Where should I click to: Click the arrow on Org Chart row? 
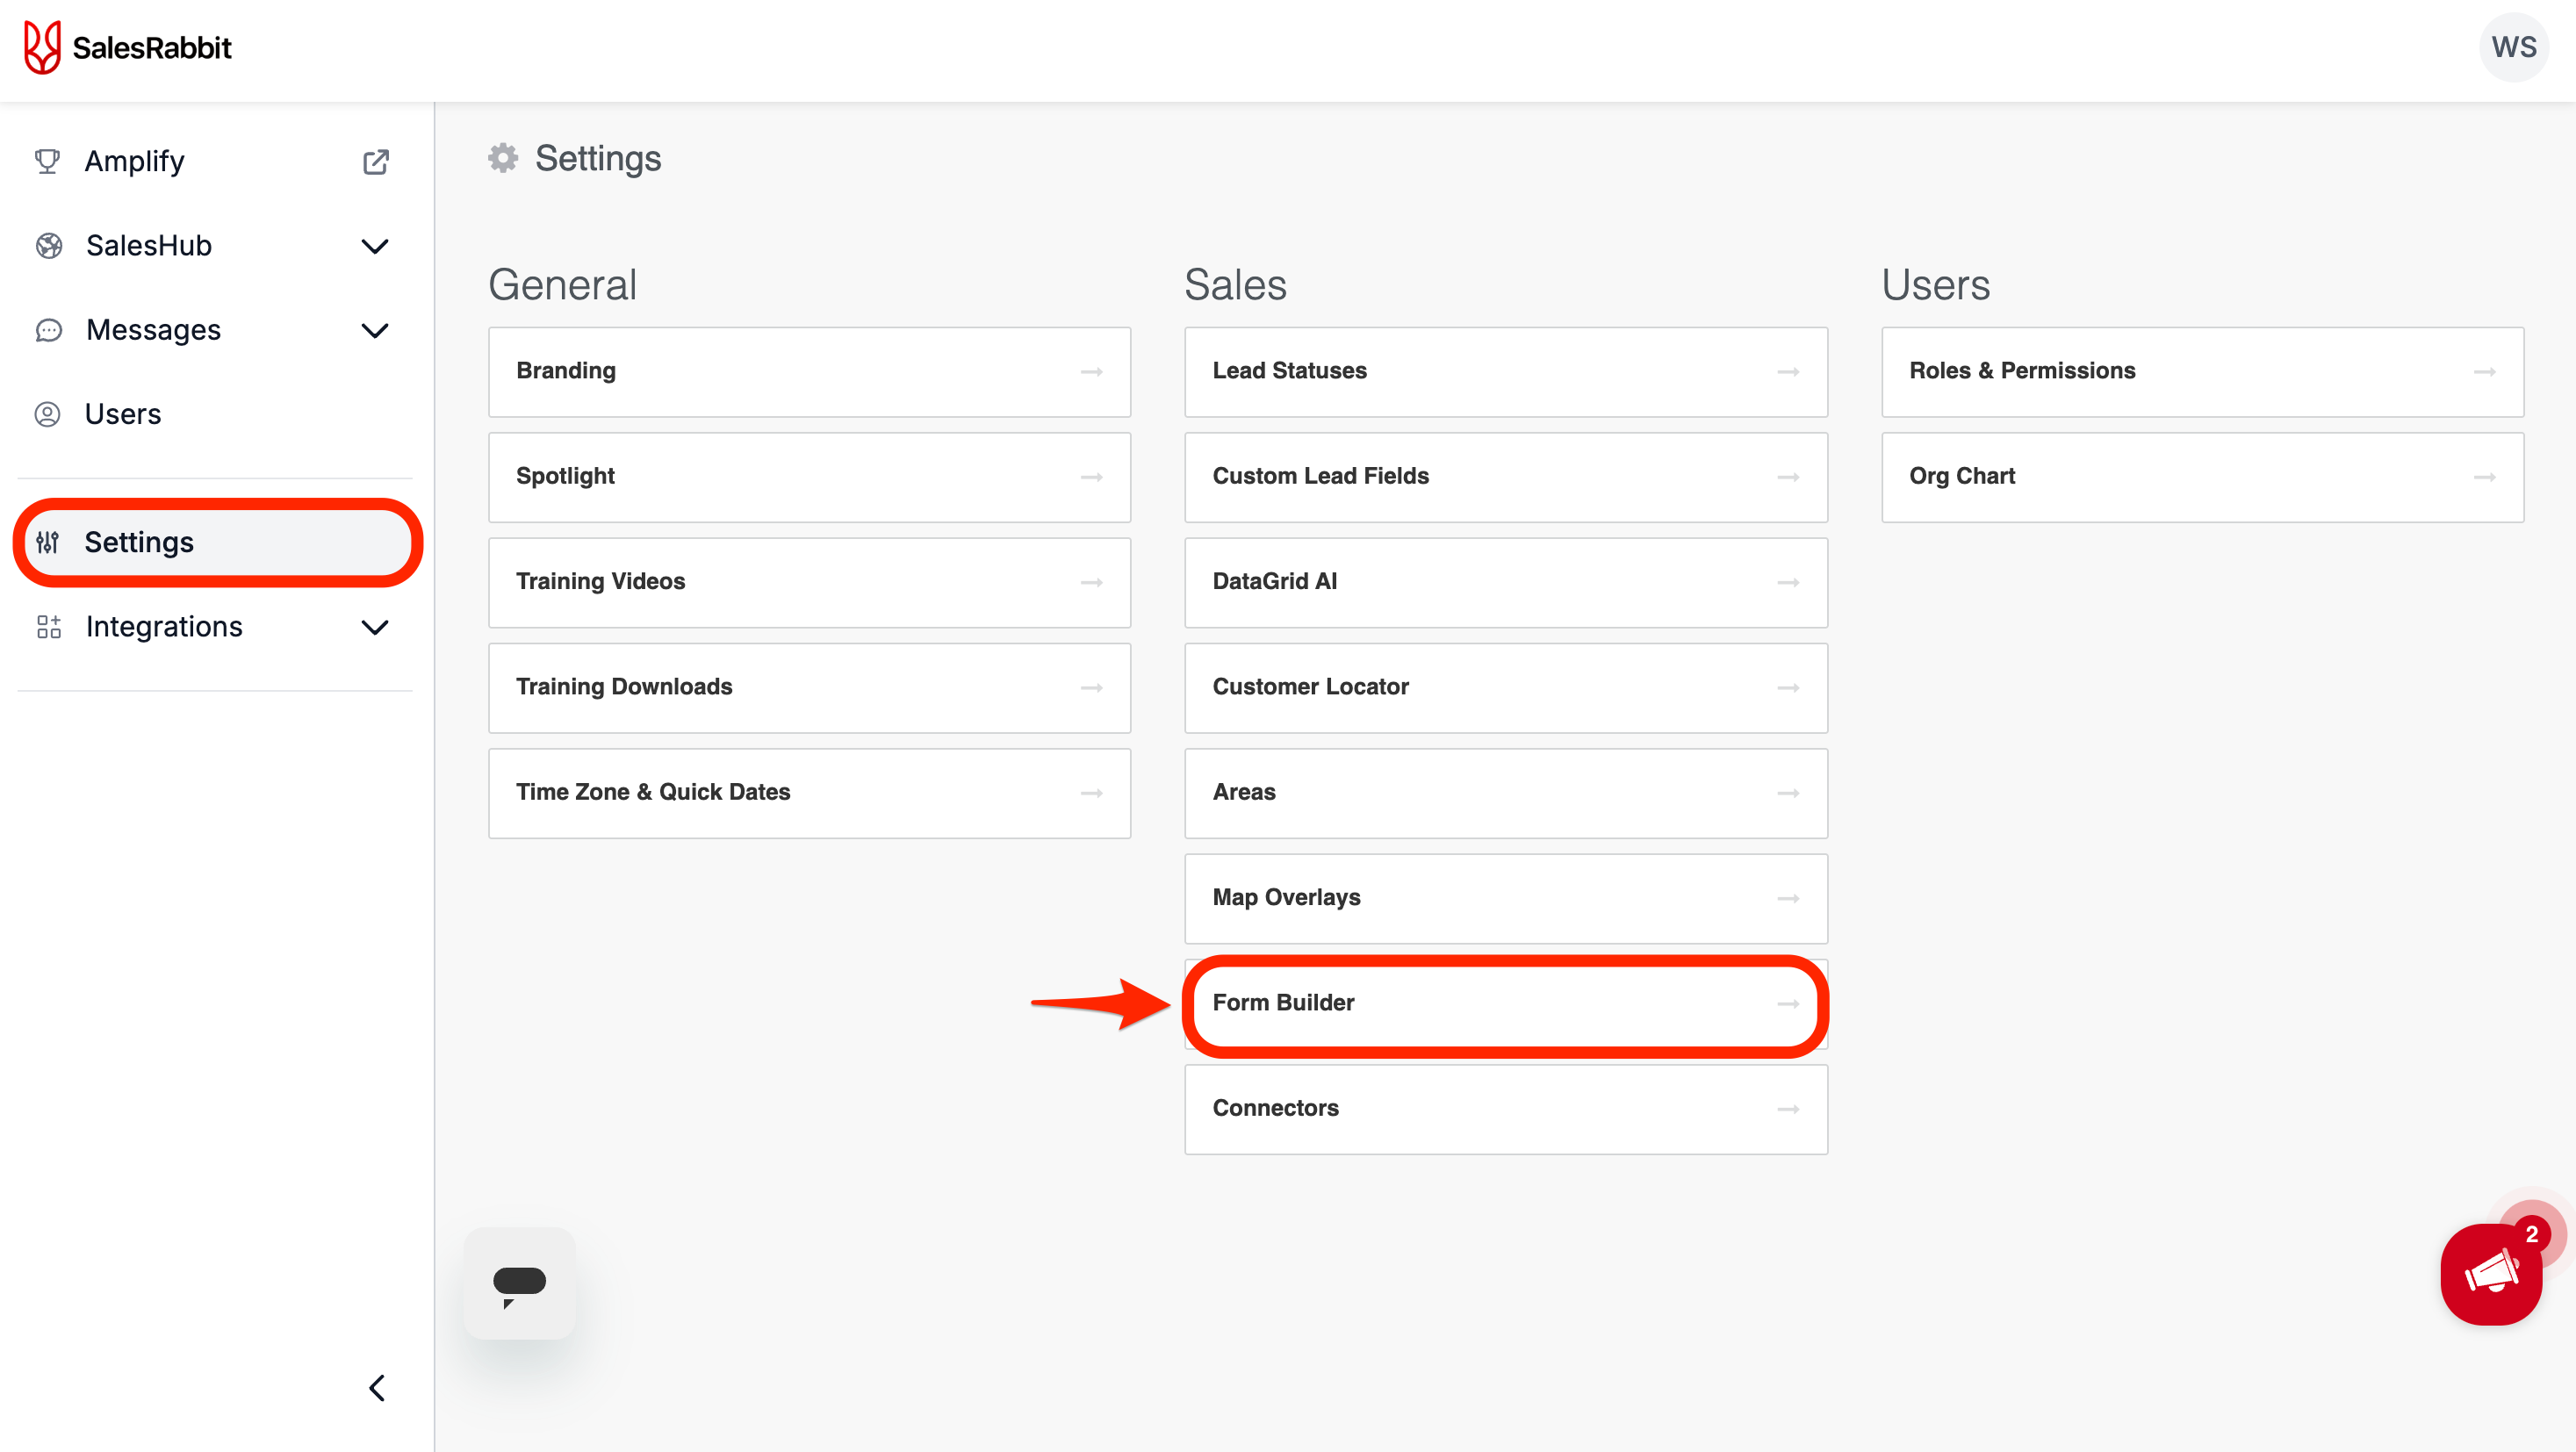click(x=2485, y=477)
